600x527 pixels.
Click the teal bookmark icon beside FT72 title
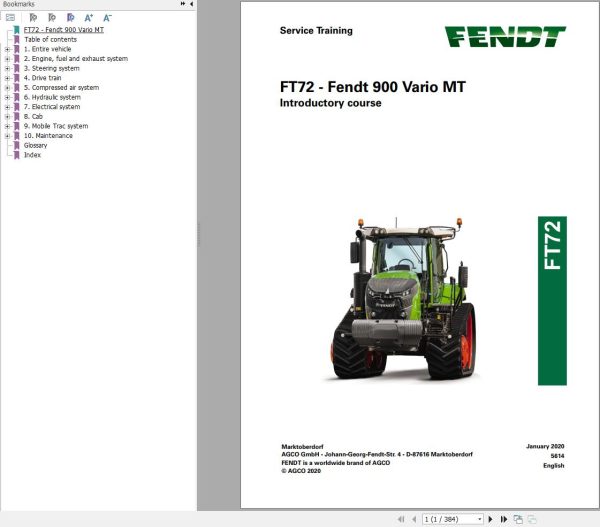16,29
